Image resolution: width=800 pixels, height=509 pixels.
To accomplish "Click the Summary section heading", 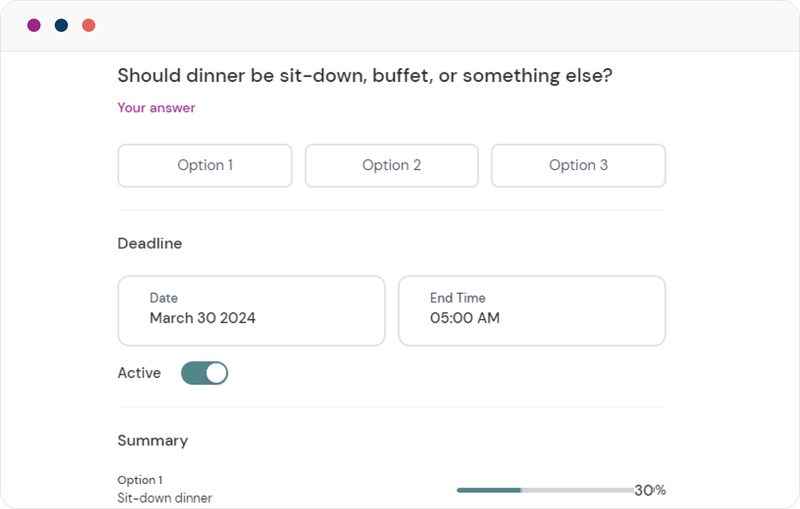I will pyautogui.click(x=152, y=440).
